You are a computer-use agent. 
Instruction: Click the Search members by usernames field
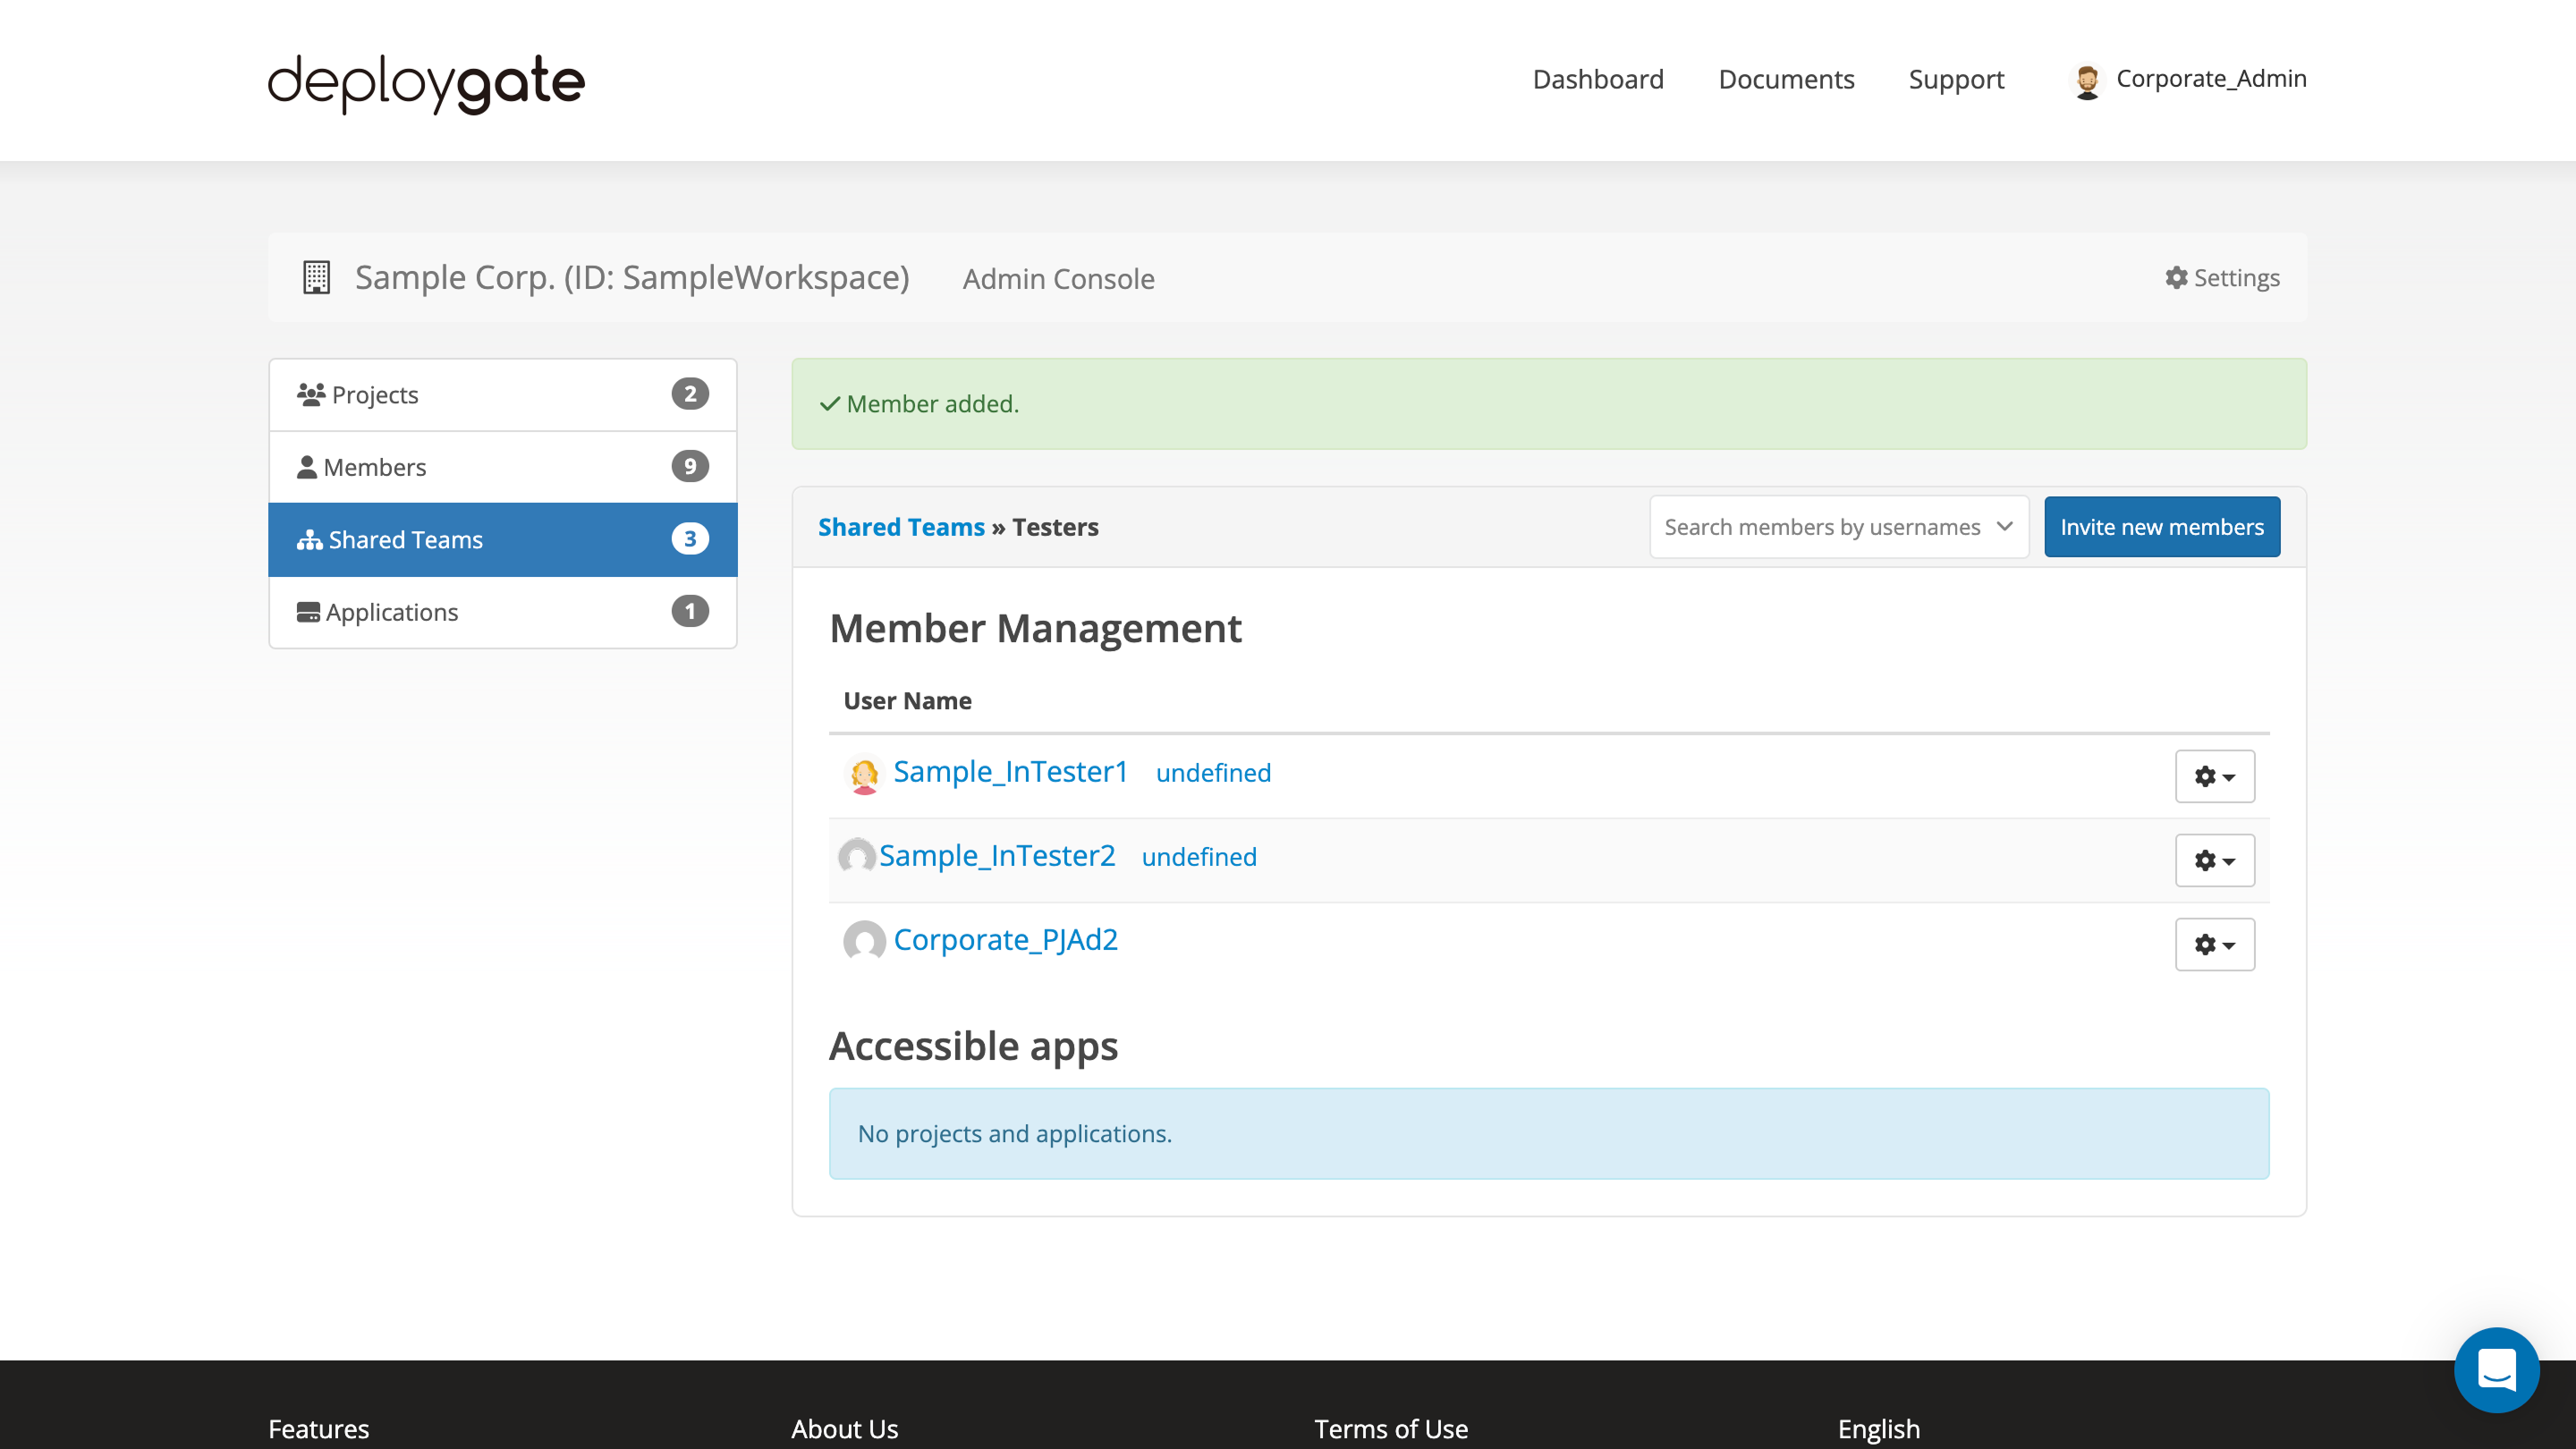[1820, 527]
